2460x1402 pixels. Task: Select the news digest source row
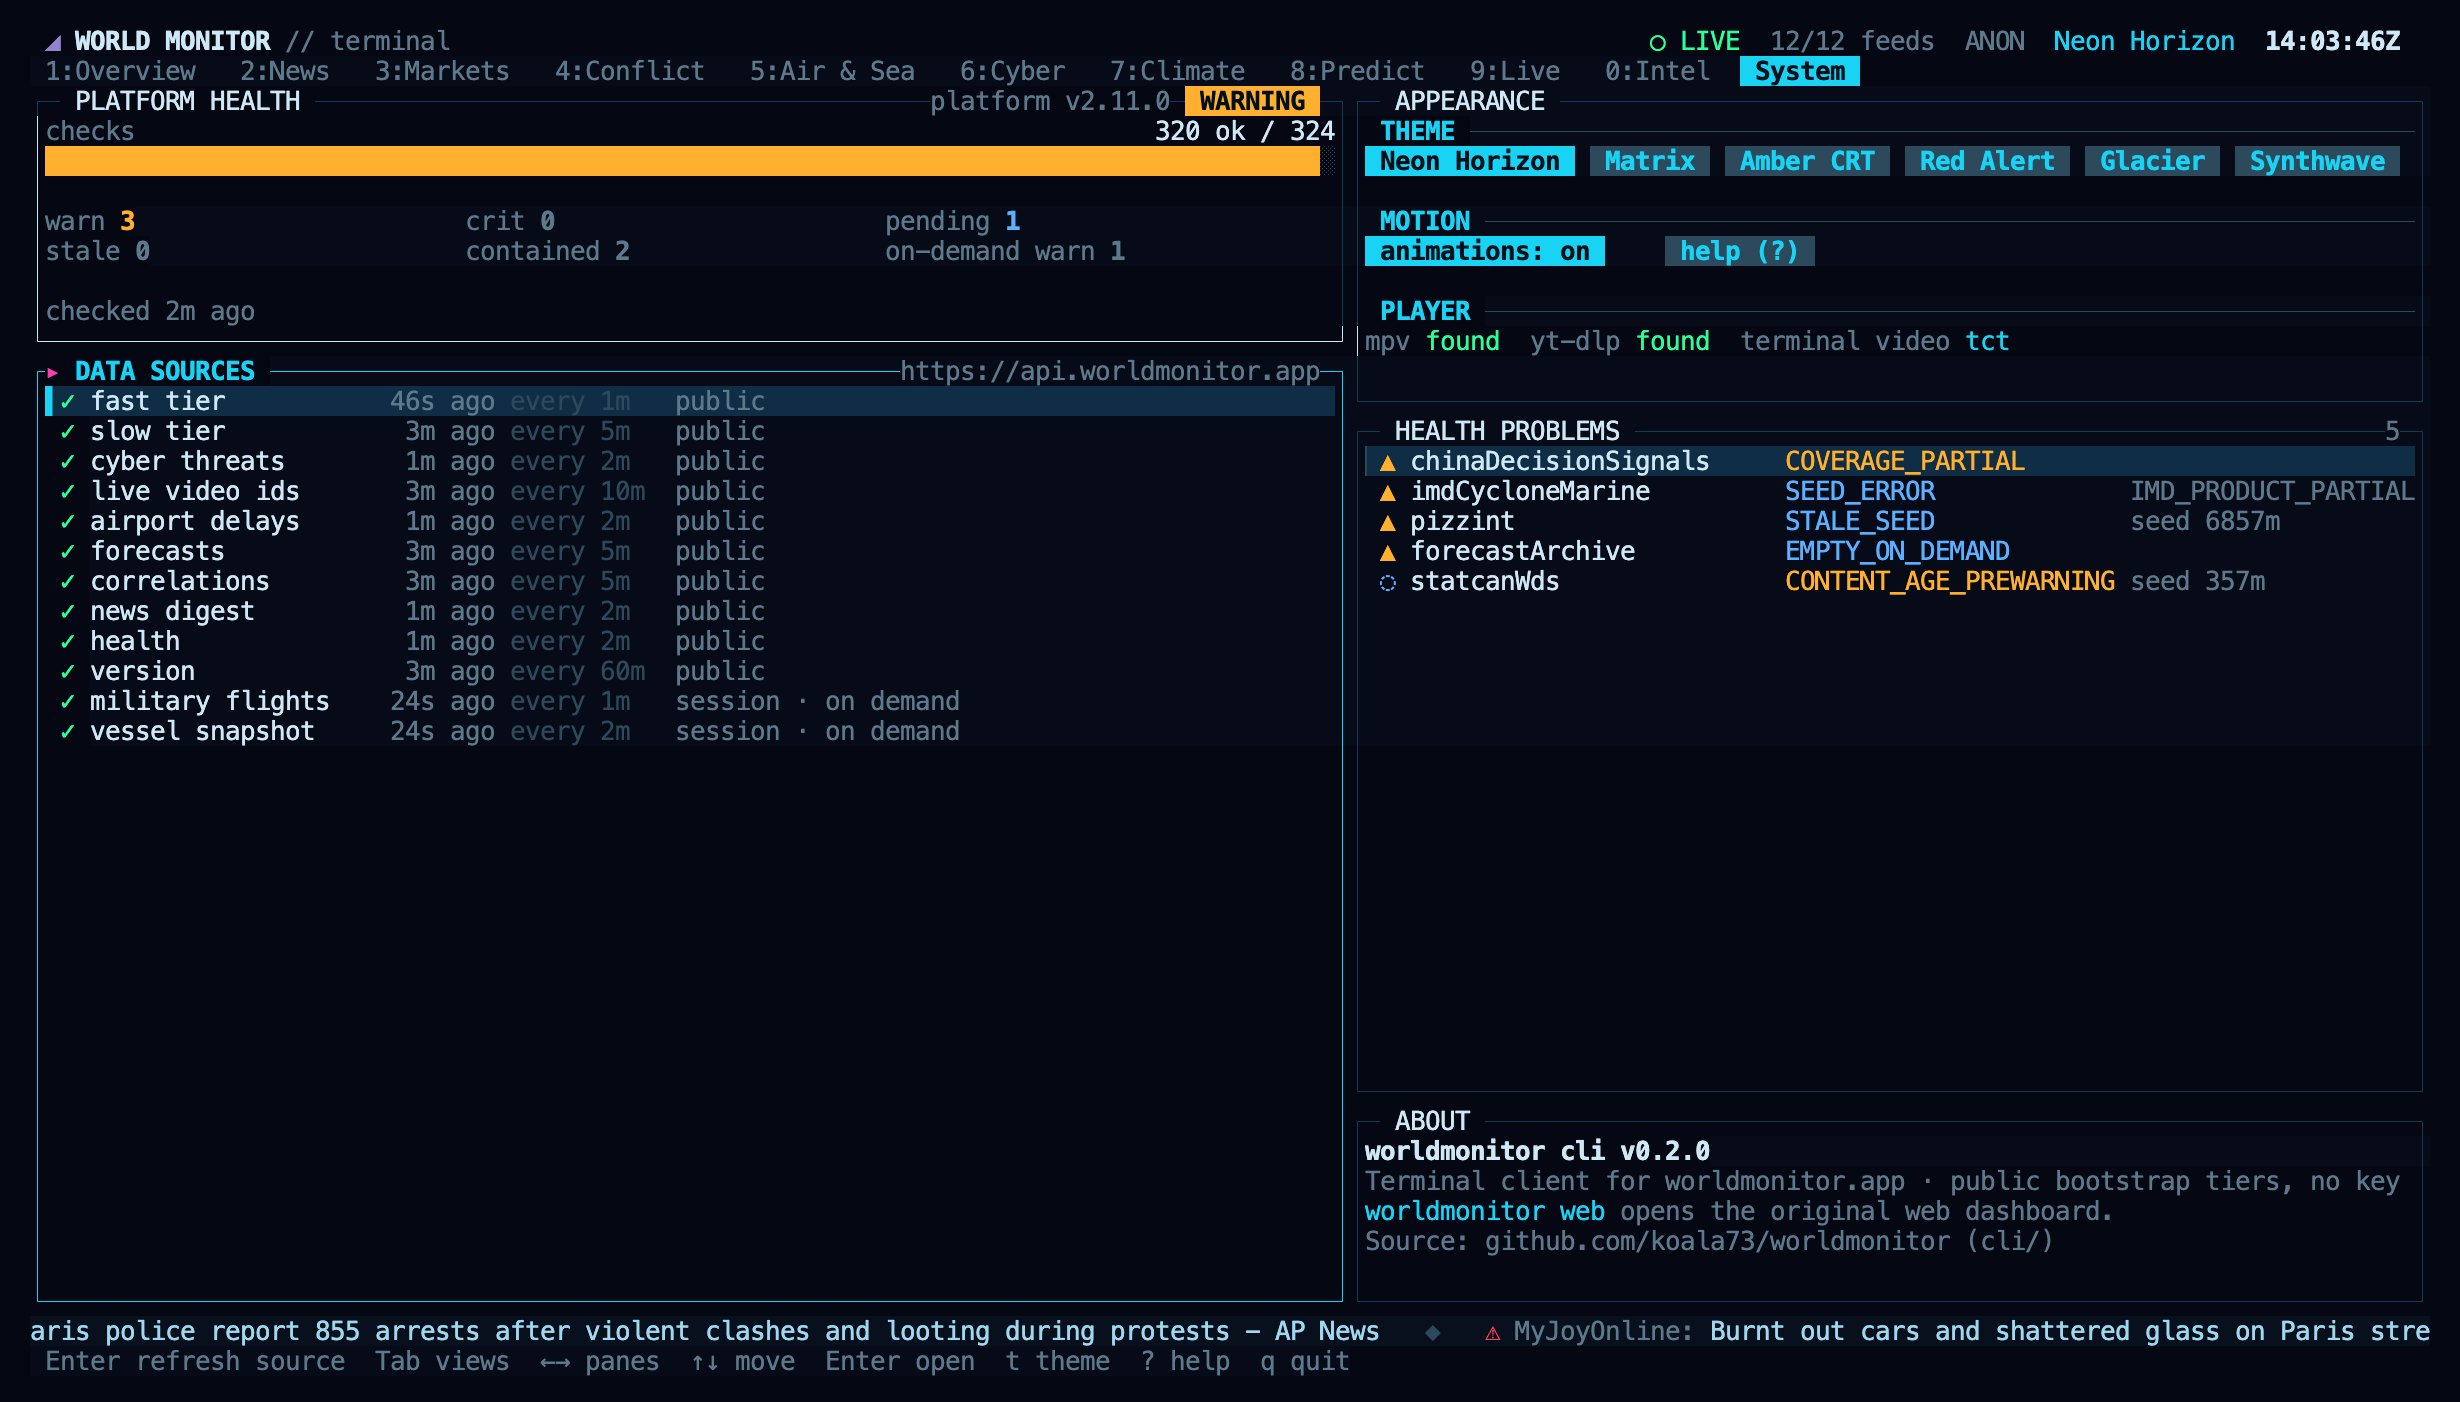[690, 611]
